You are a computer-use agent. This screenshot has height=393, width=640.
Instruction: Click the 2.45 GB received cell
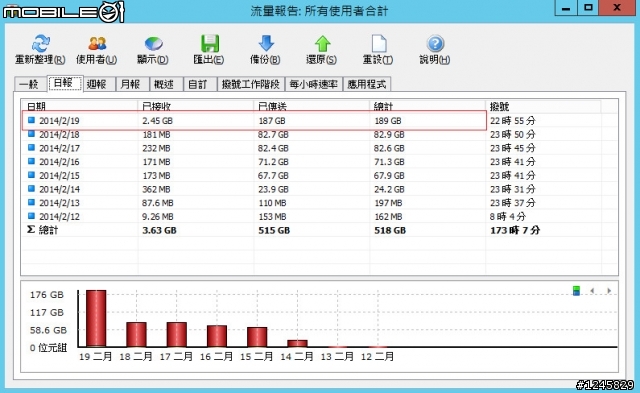click(157, 121)
